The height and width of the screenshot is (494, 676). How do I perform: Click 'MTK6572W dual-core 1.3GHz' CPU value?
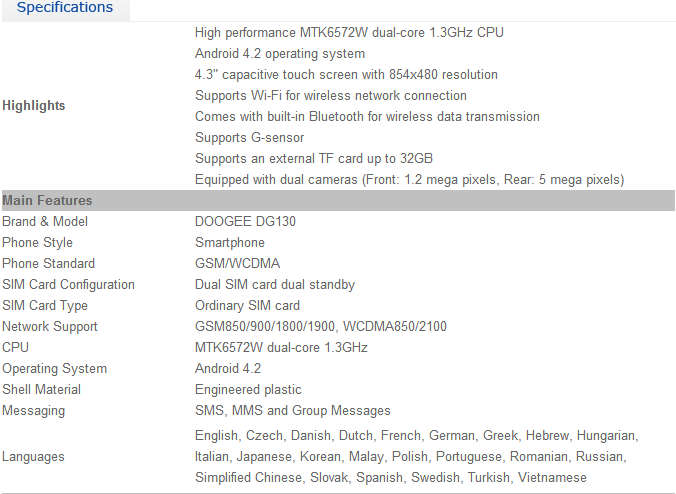point(281,347)
